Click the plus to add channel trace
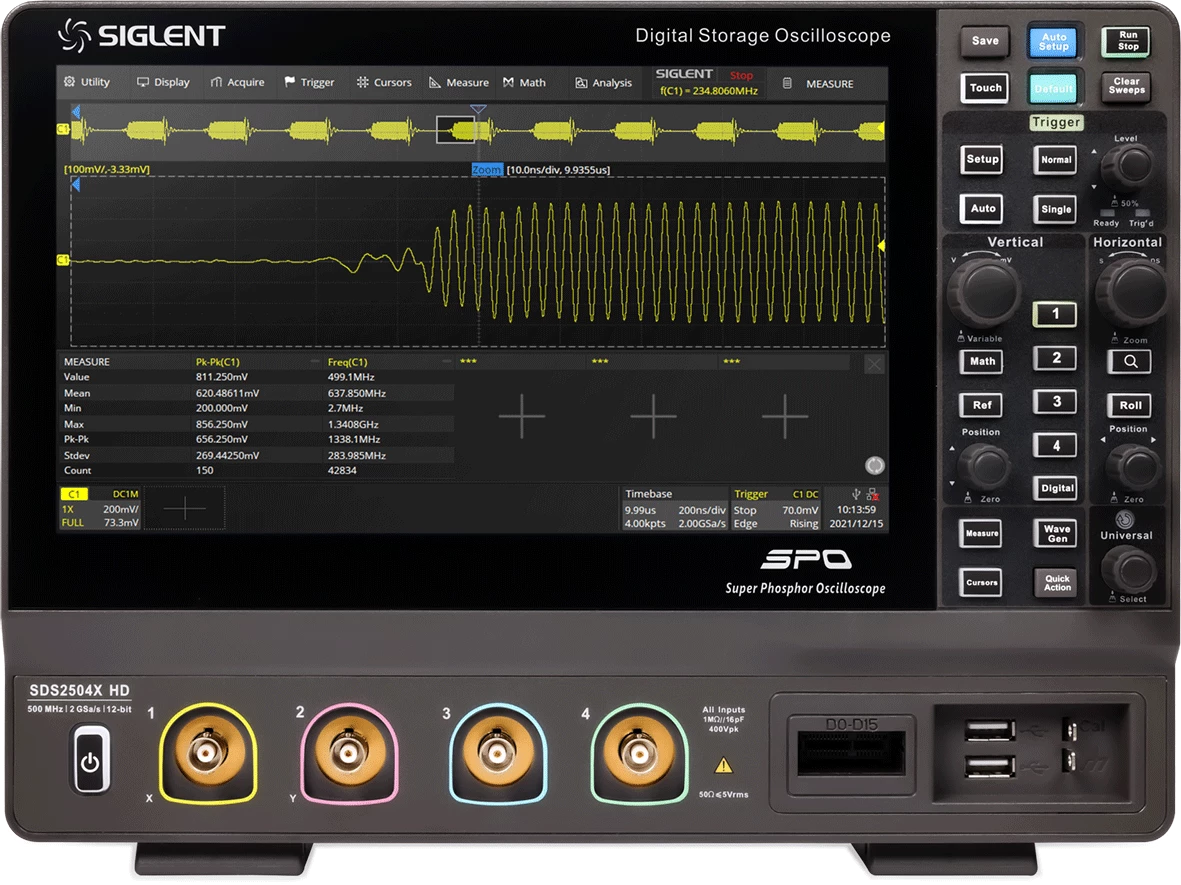 [185, 508]
